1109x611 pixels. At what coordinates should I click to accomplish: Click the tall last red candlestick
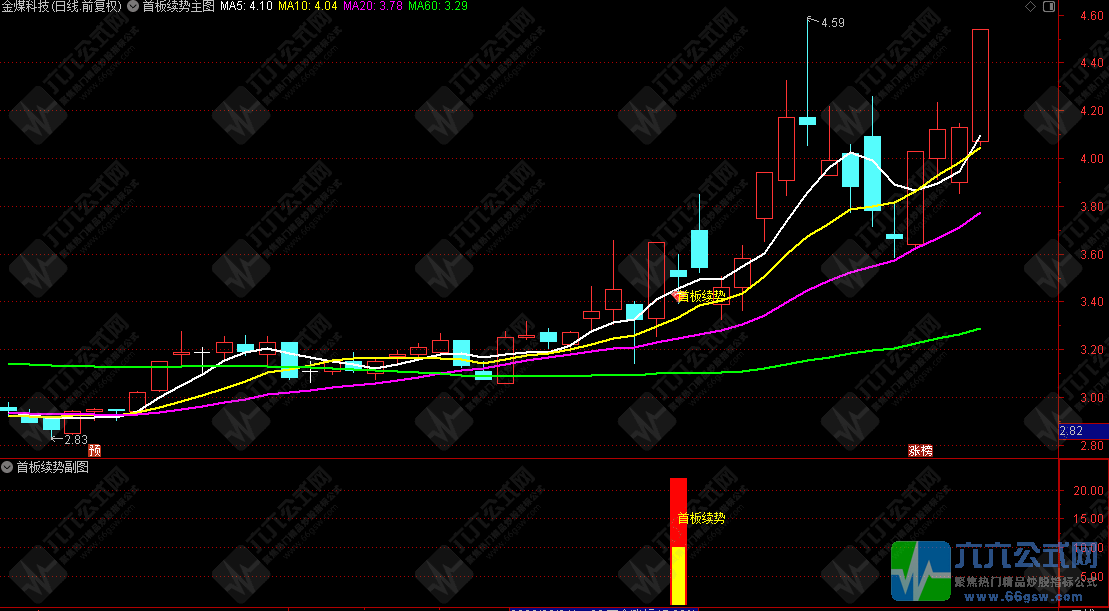click(980, 85)
